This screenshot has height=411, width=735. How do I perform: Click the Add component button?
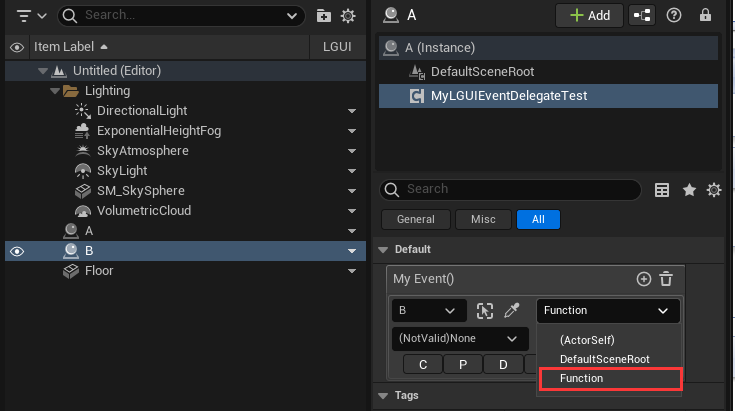point(590,16)
